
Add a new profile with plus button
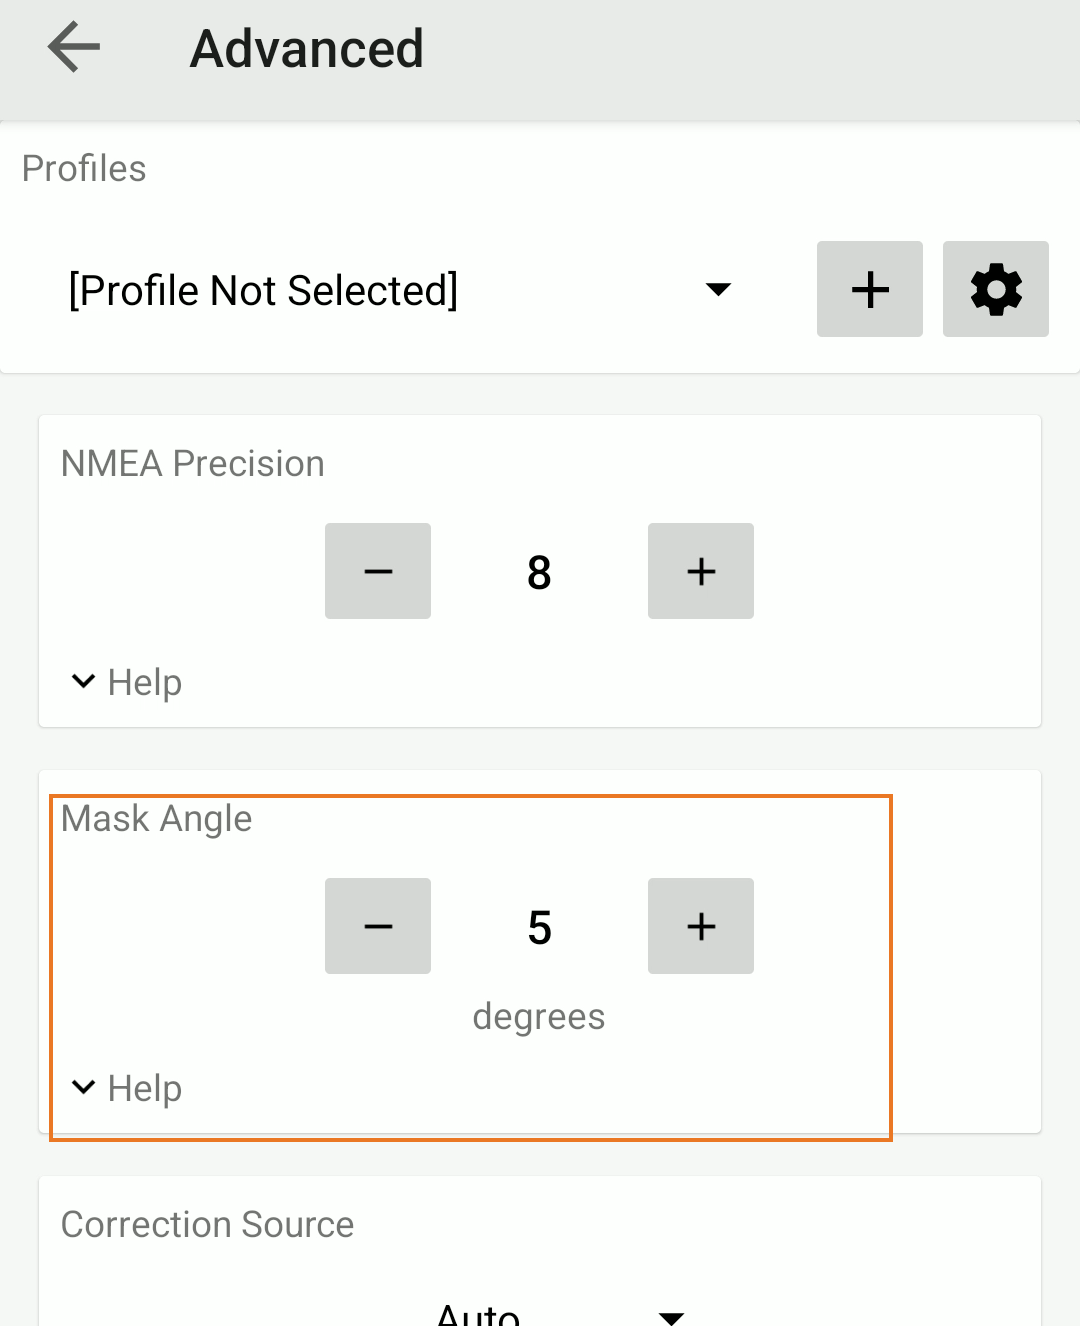869,289
